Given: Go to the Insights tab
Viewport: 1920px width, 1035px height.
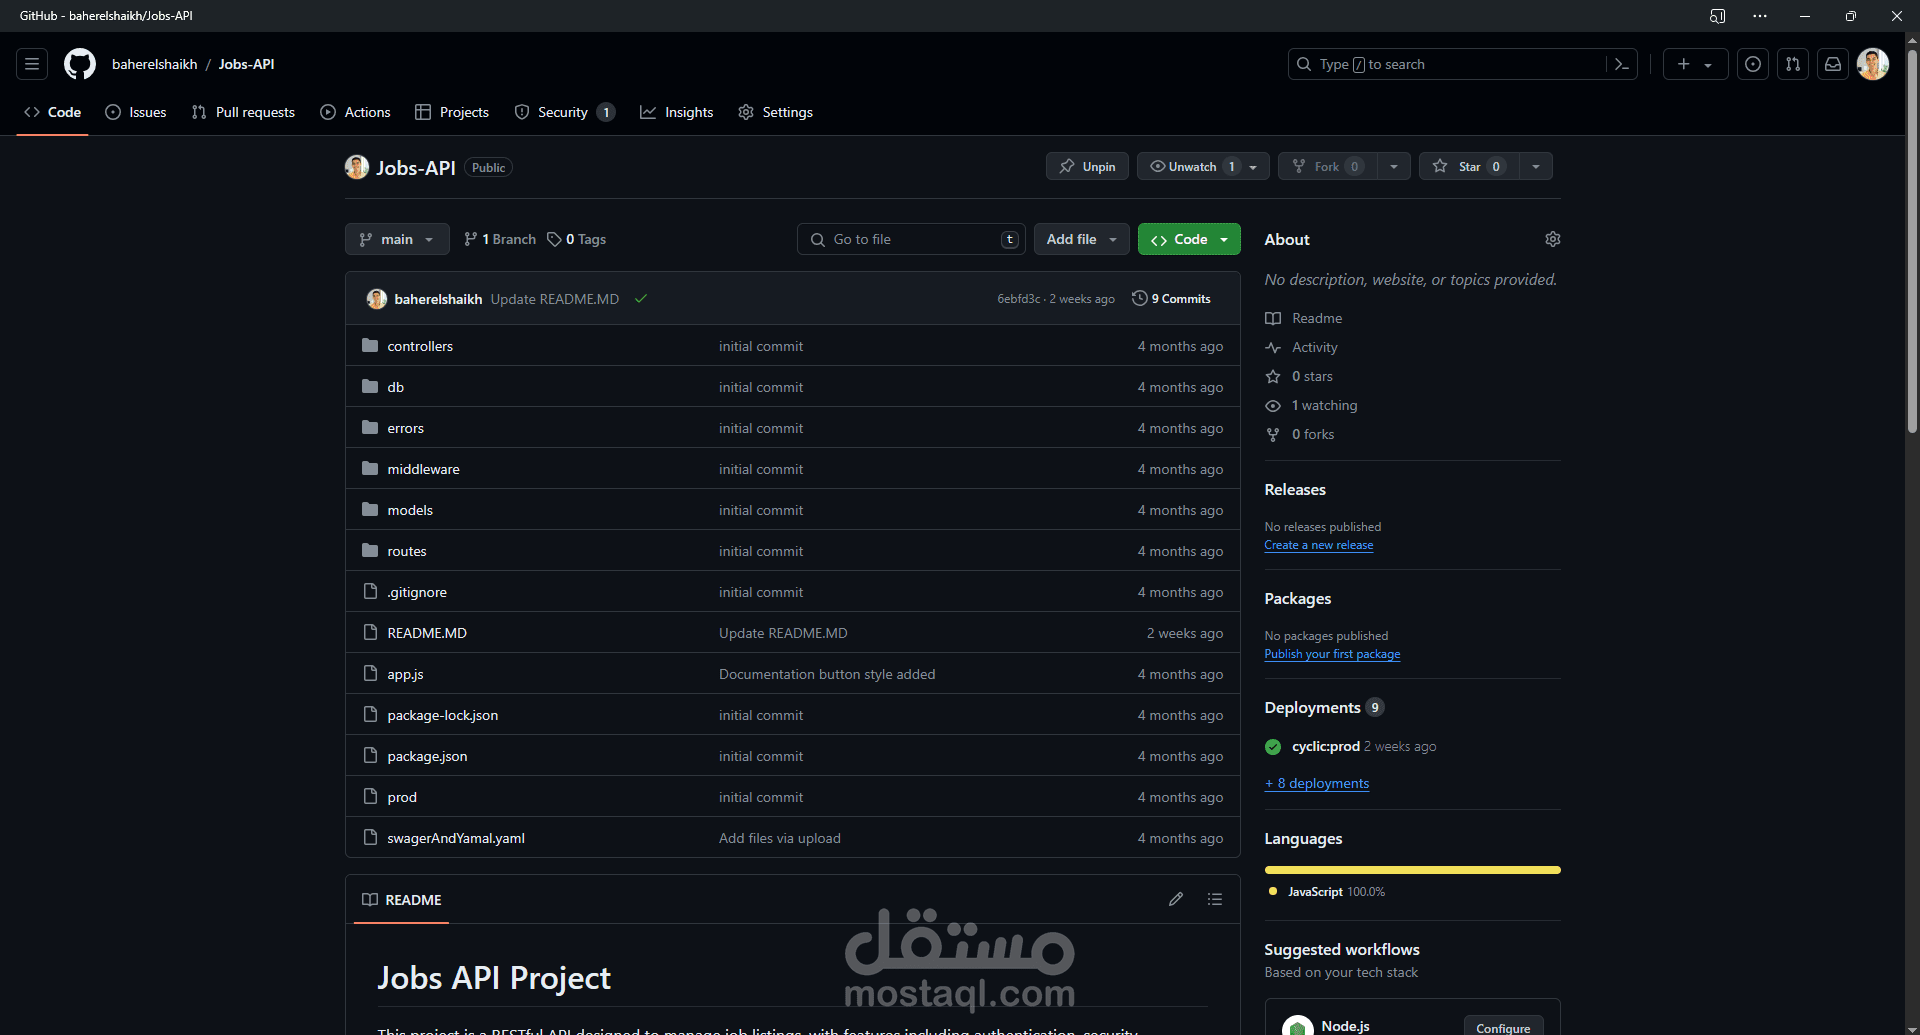Looking at the screenshot, I should point(677,112).
